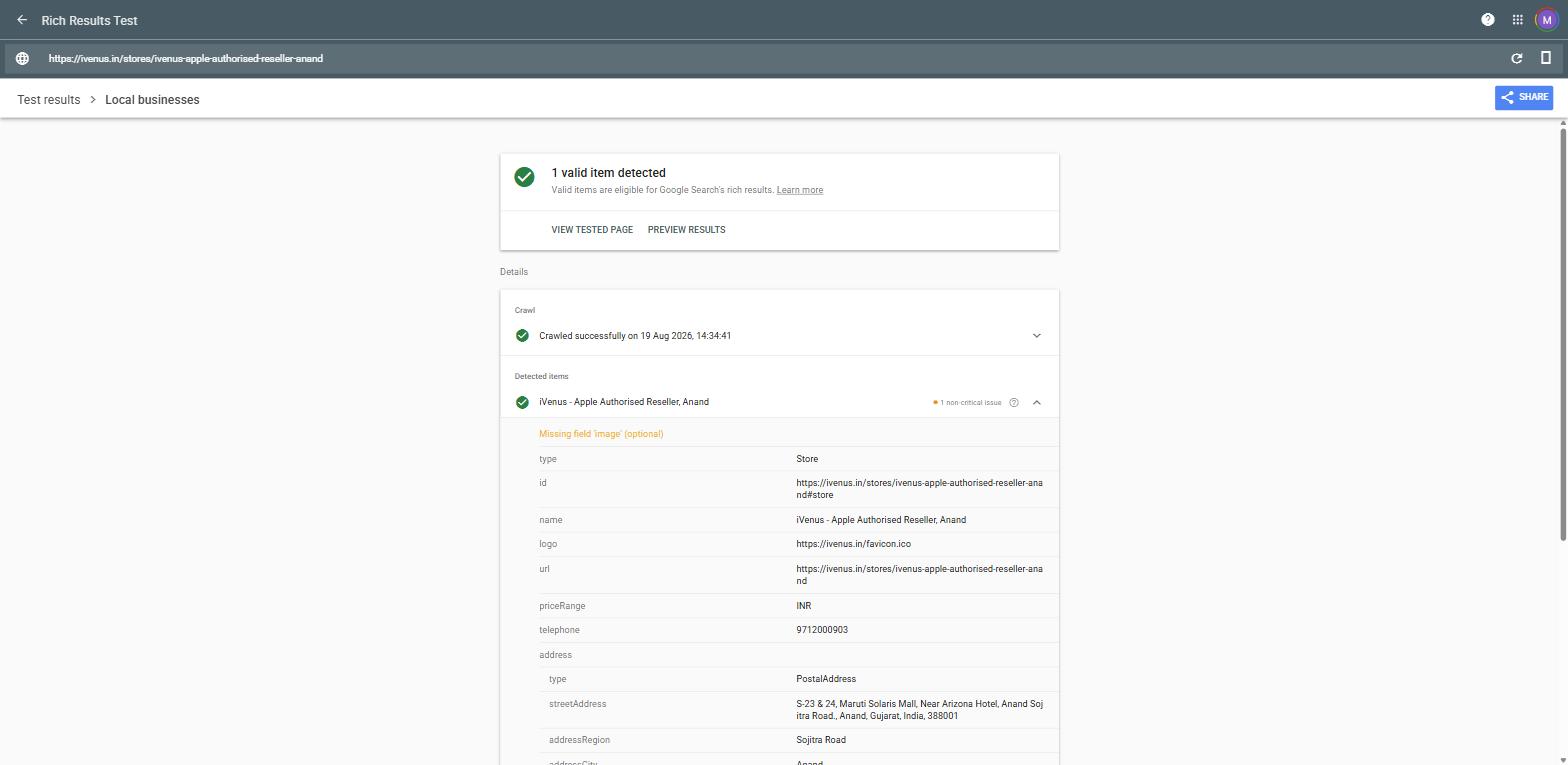Click PREVIEW RESULTS
This screenshot has width=1568, height=765.
(x=687, y=230)
